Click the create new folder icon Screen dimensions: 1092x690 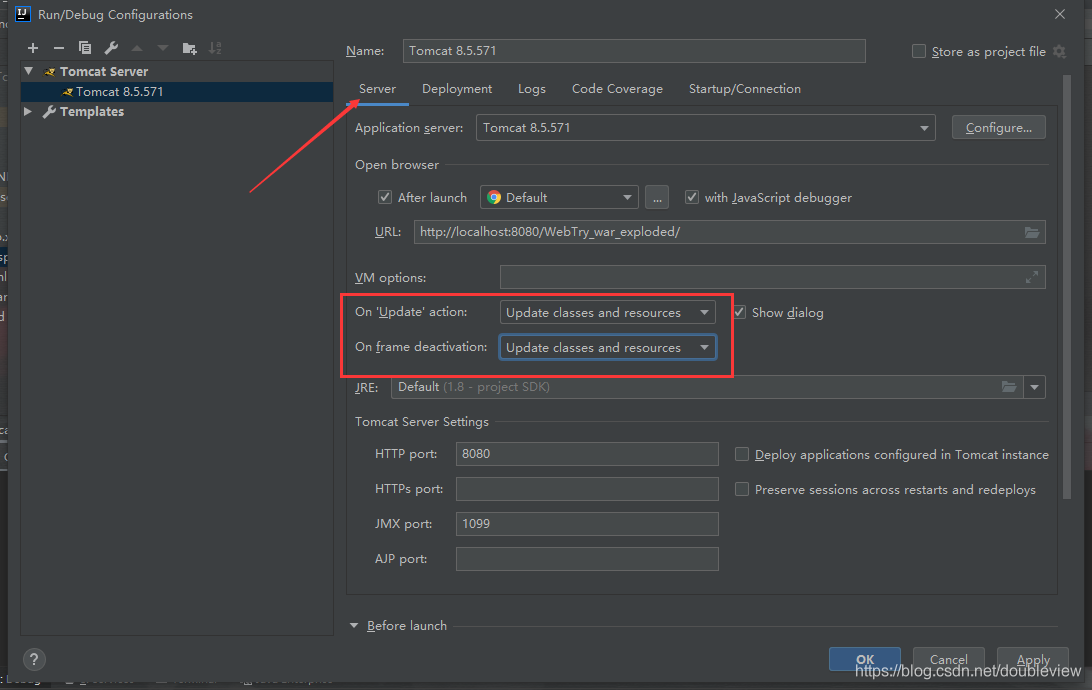pos(189,48)
